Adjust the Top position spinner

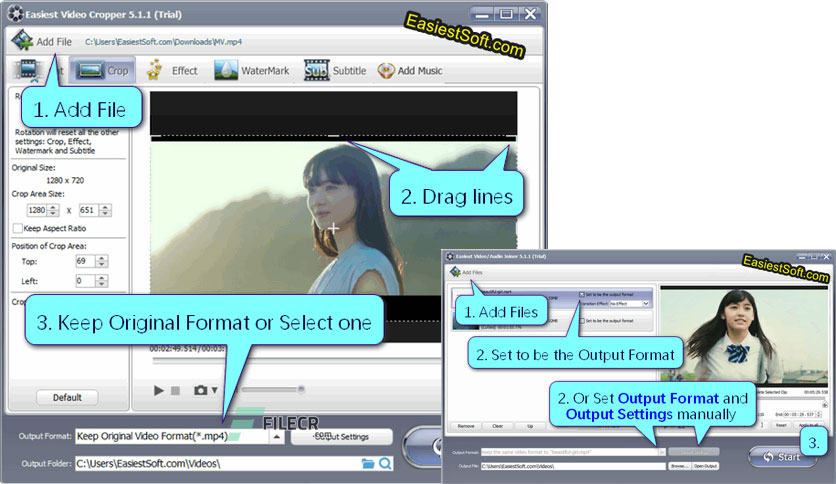(x=102, y=261)
